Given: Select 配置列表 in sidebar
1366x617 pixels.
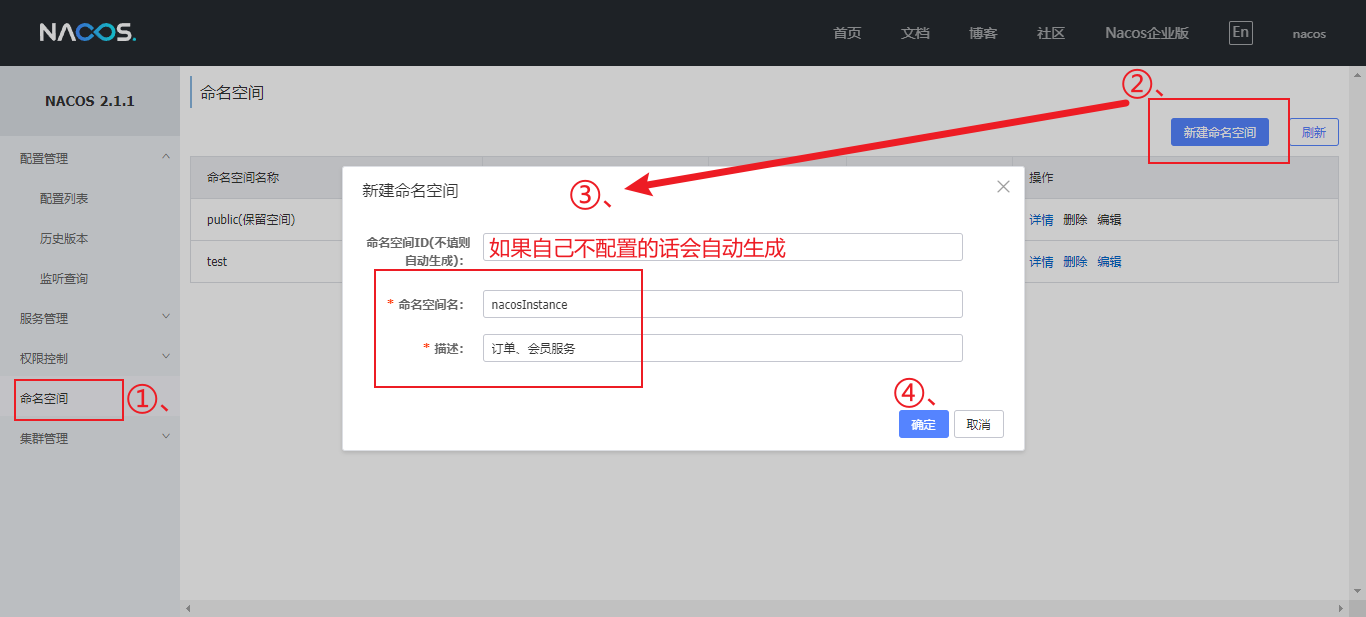Looking at the screenshot, I should [64, 199].
